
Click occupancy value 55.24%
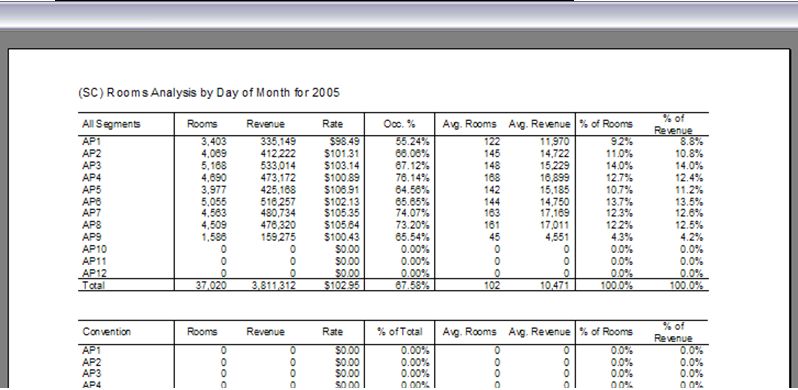(413, 142)
